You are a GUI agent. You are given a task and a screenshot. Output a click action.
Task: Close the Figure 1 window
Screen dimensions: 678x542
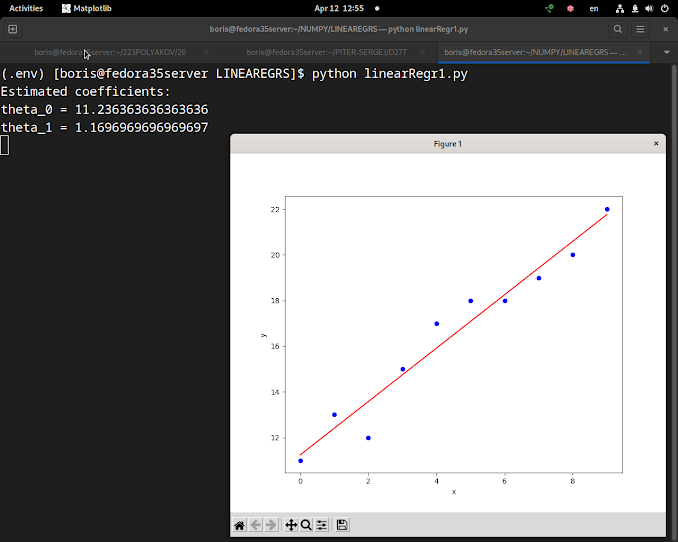(x=656, y=144)
